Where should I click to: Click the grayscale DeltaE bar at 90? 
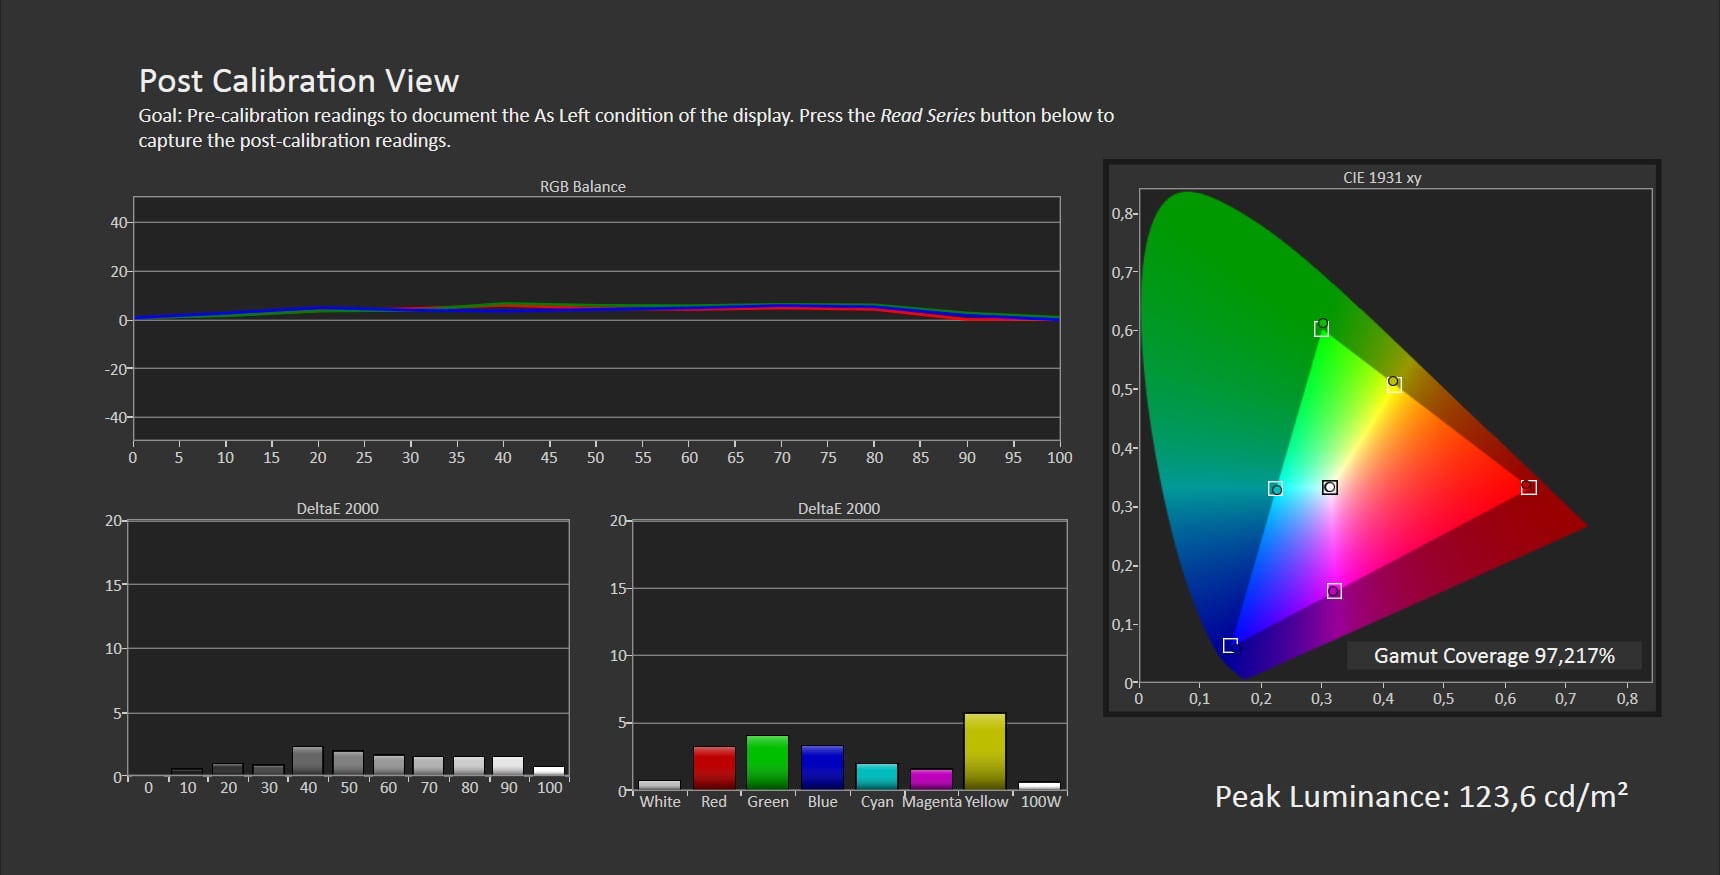508,766
